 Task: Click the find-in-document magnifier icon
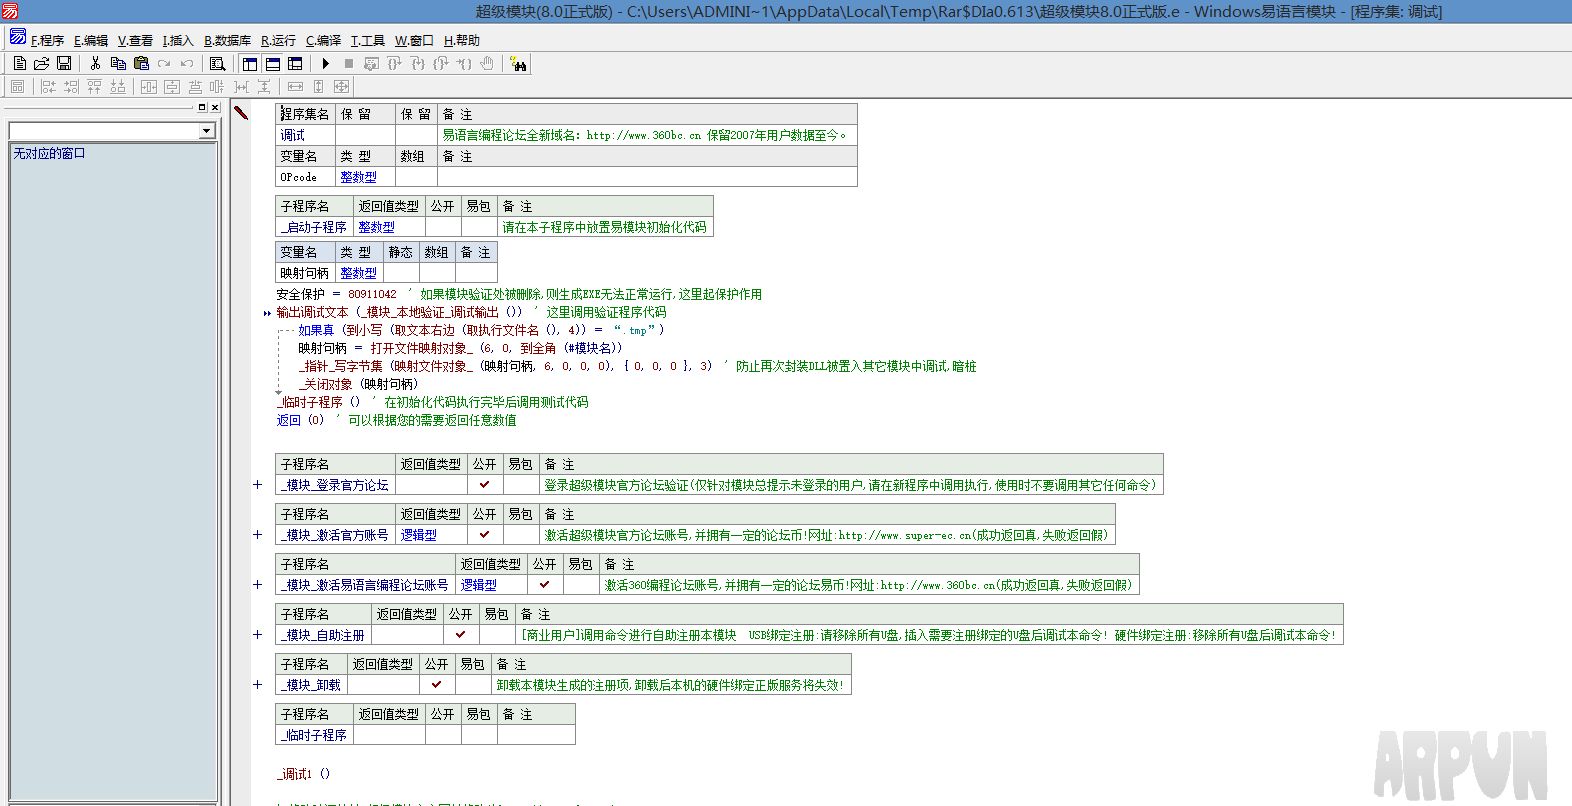[217, 64]
